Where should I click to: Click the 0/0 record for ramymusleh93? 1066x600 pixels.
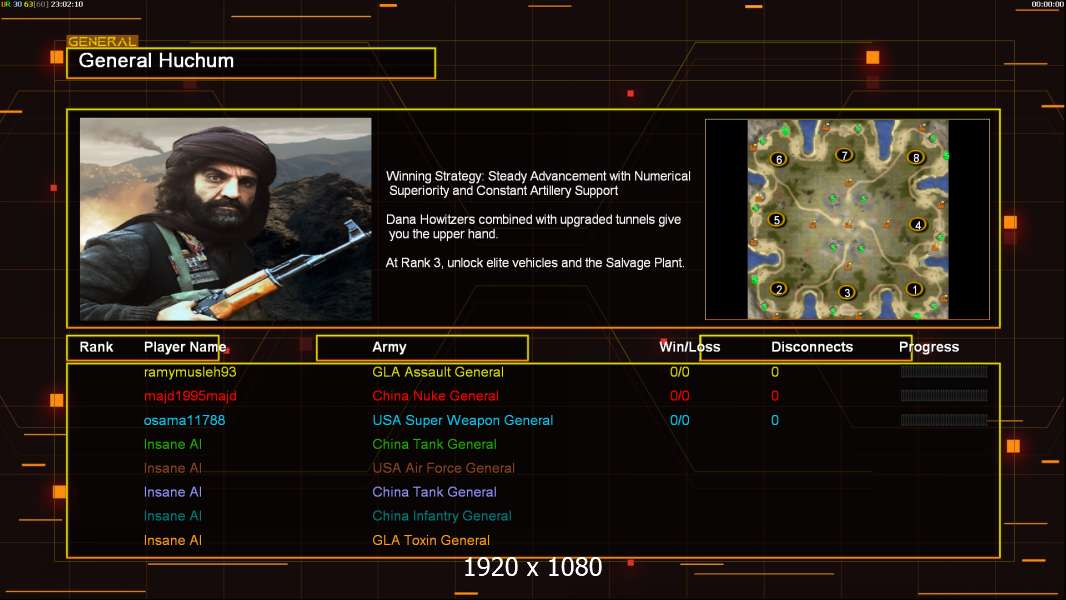pos(679,372)
